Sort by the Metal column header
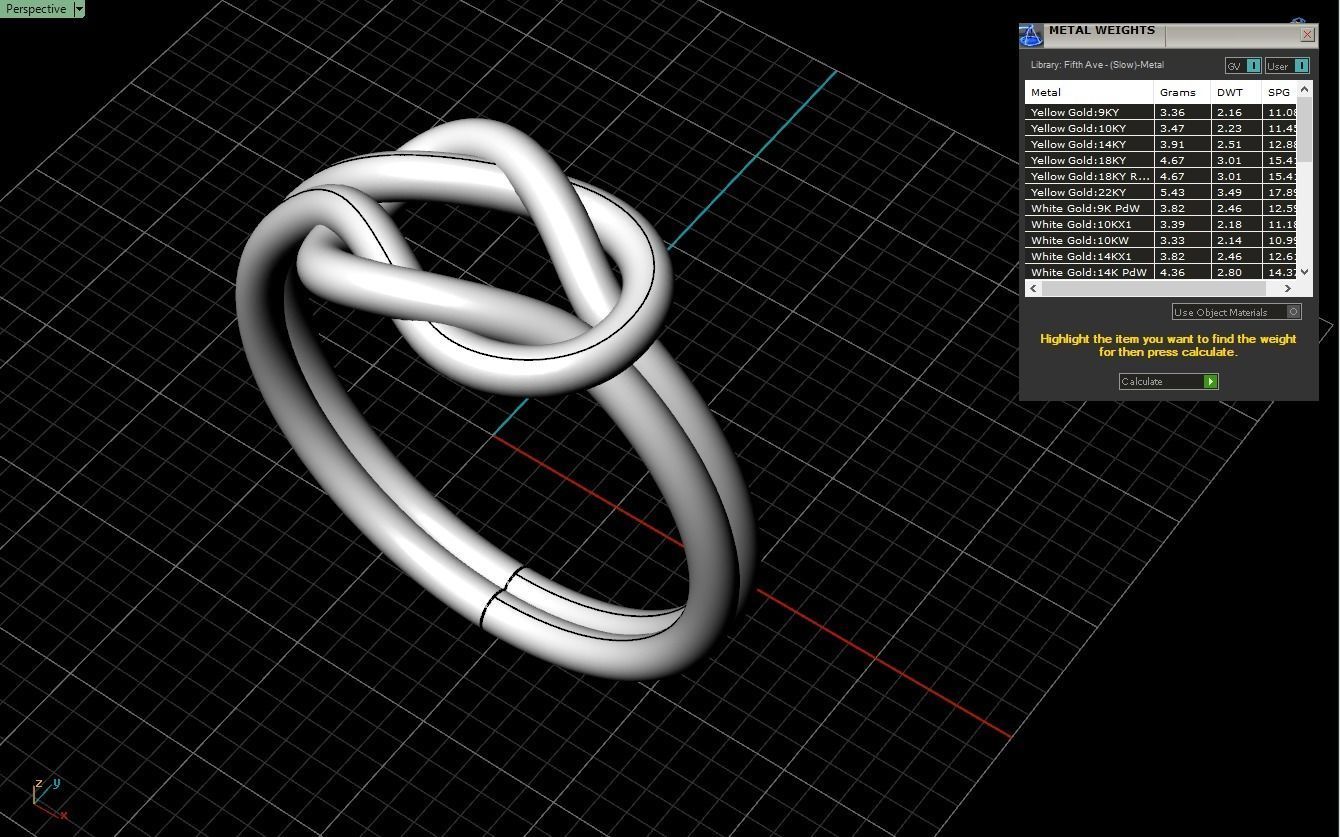The image size is (1340, 837). [1089, 92]
